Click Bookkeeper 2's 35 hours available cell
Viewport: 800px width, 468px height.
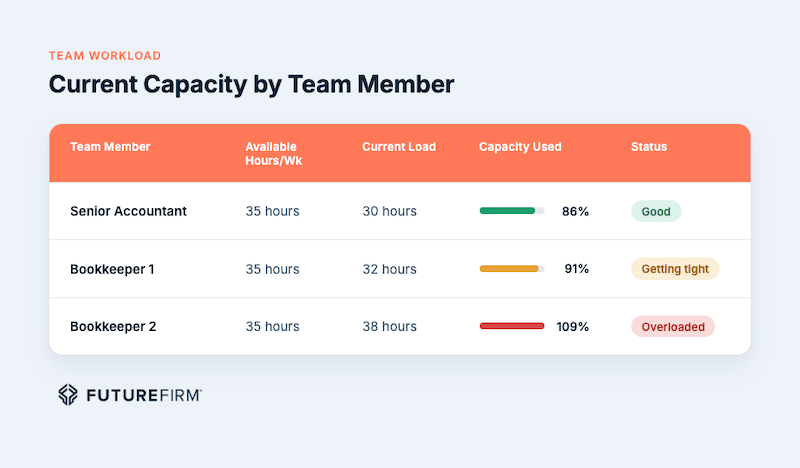272,327
